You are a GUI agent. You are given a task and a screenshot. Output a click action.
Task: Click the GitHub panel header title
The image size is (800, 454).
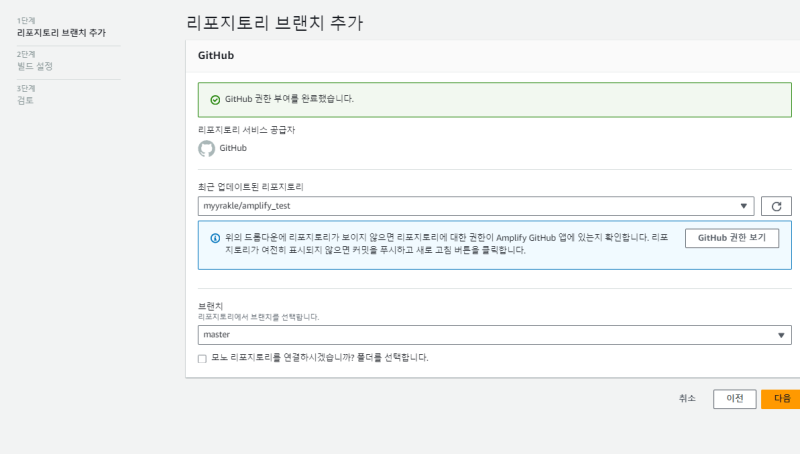point(216,56)
